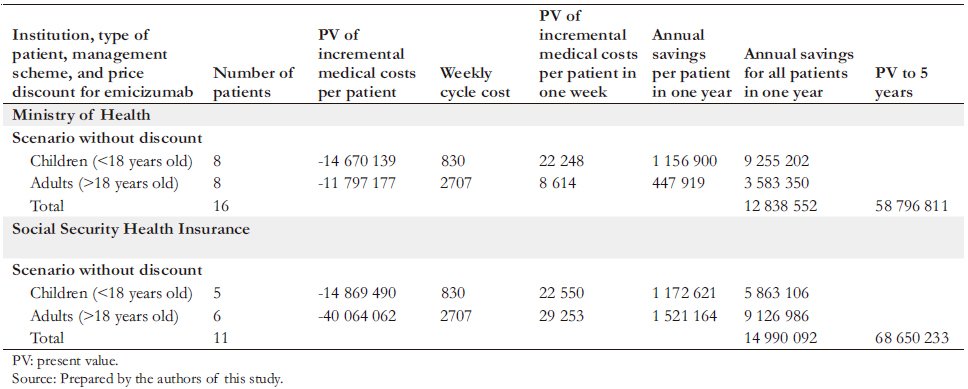Select the cell showing 22 248
968x389 pixels.
pyautogui.click(x=561, y=162)
